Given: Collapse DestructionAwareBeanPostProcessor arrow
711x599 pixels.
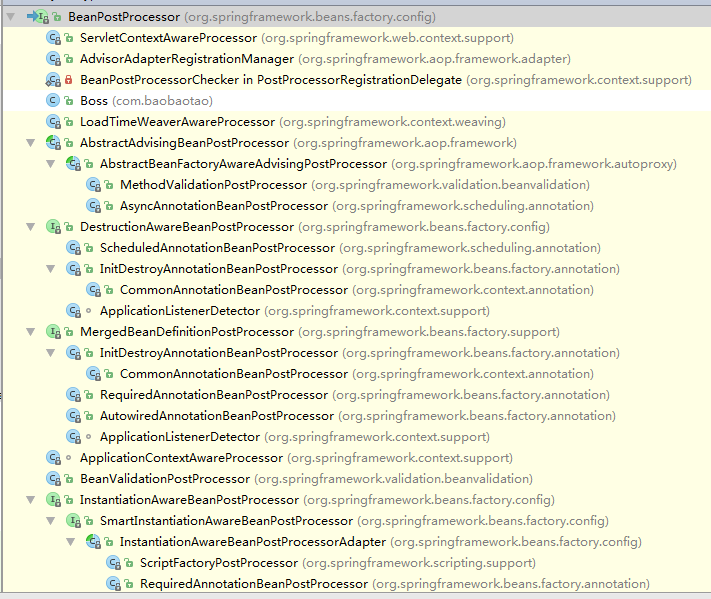Looking at the screenshot, I should [30, 227].
